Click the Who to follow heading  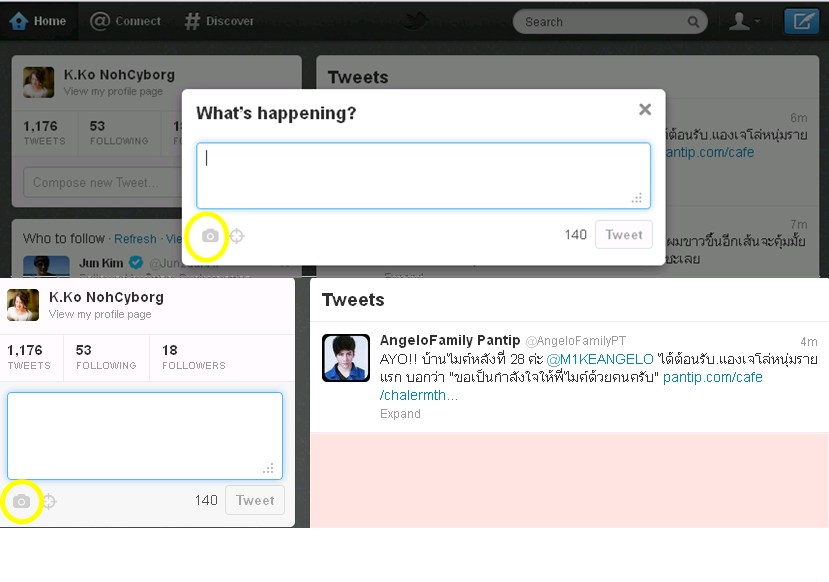63,239
